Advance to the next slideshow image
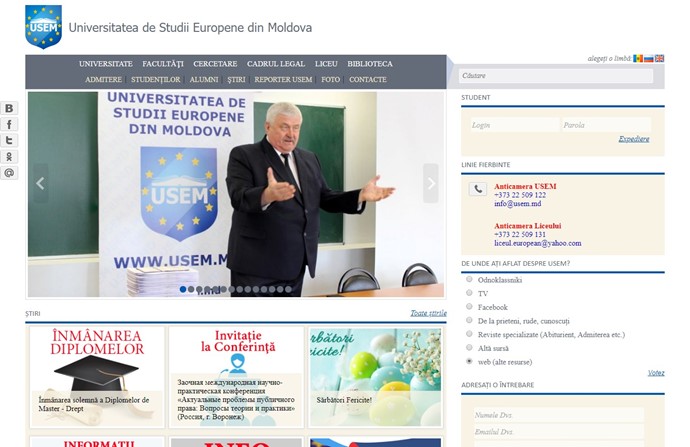The width and height of the screenshot is (690, 447). 431,183
